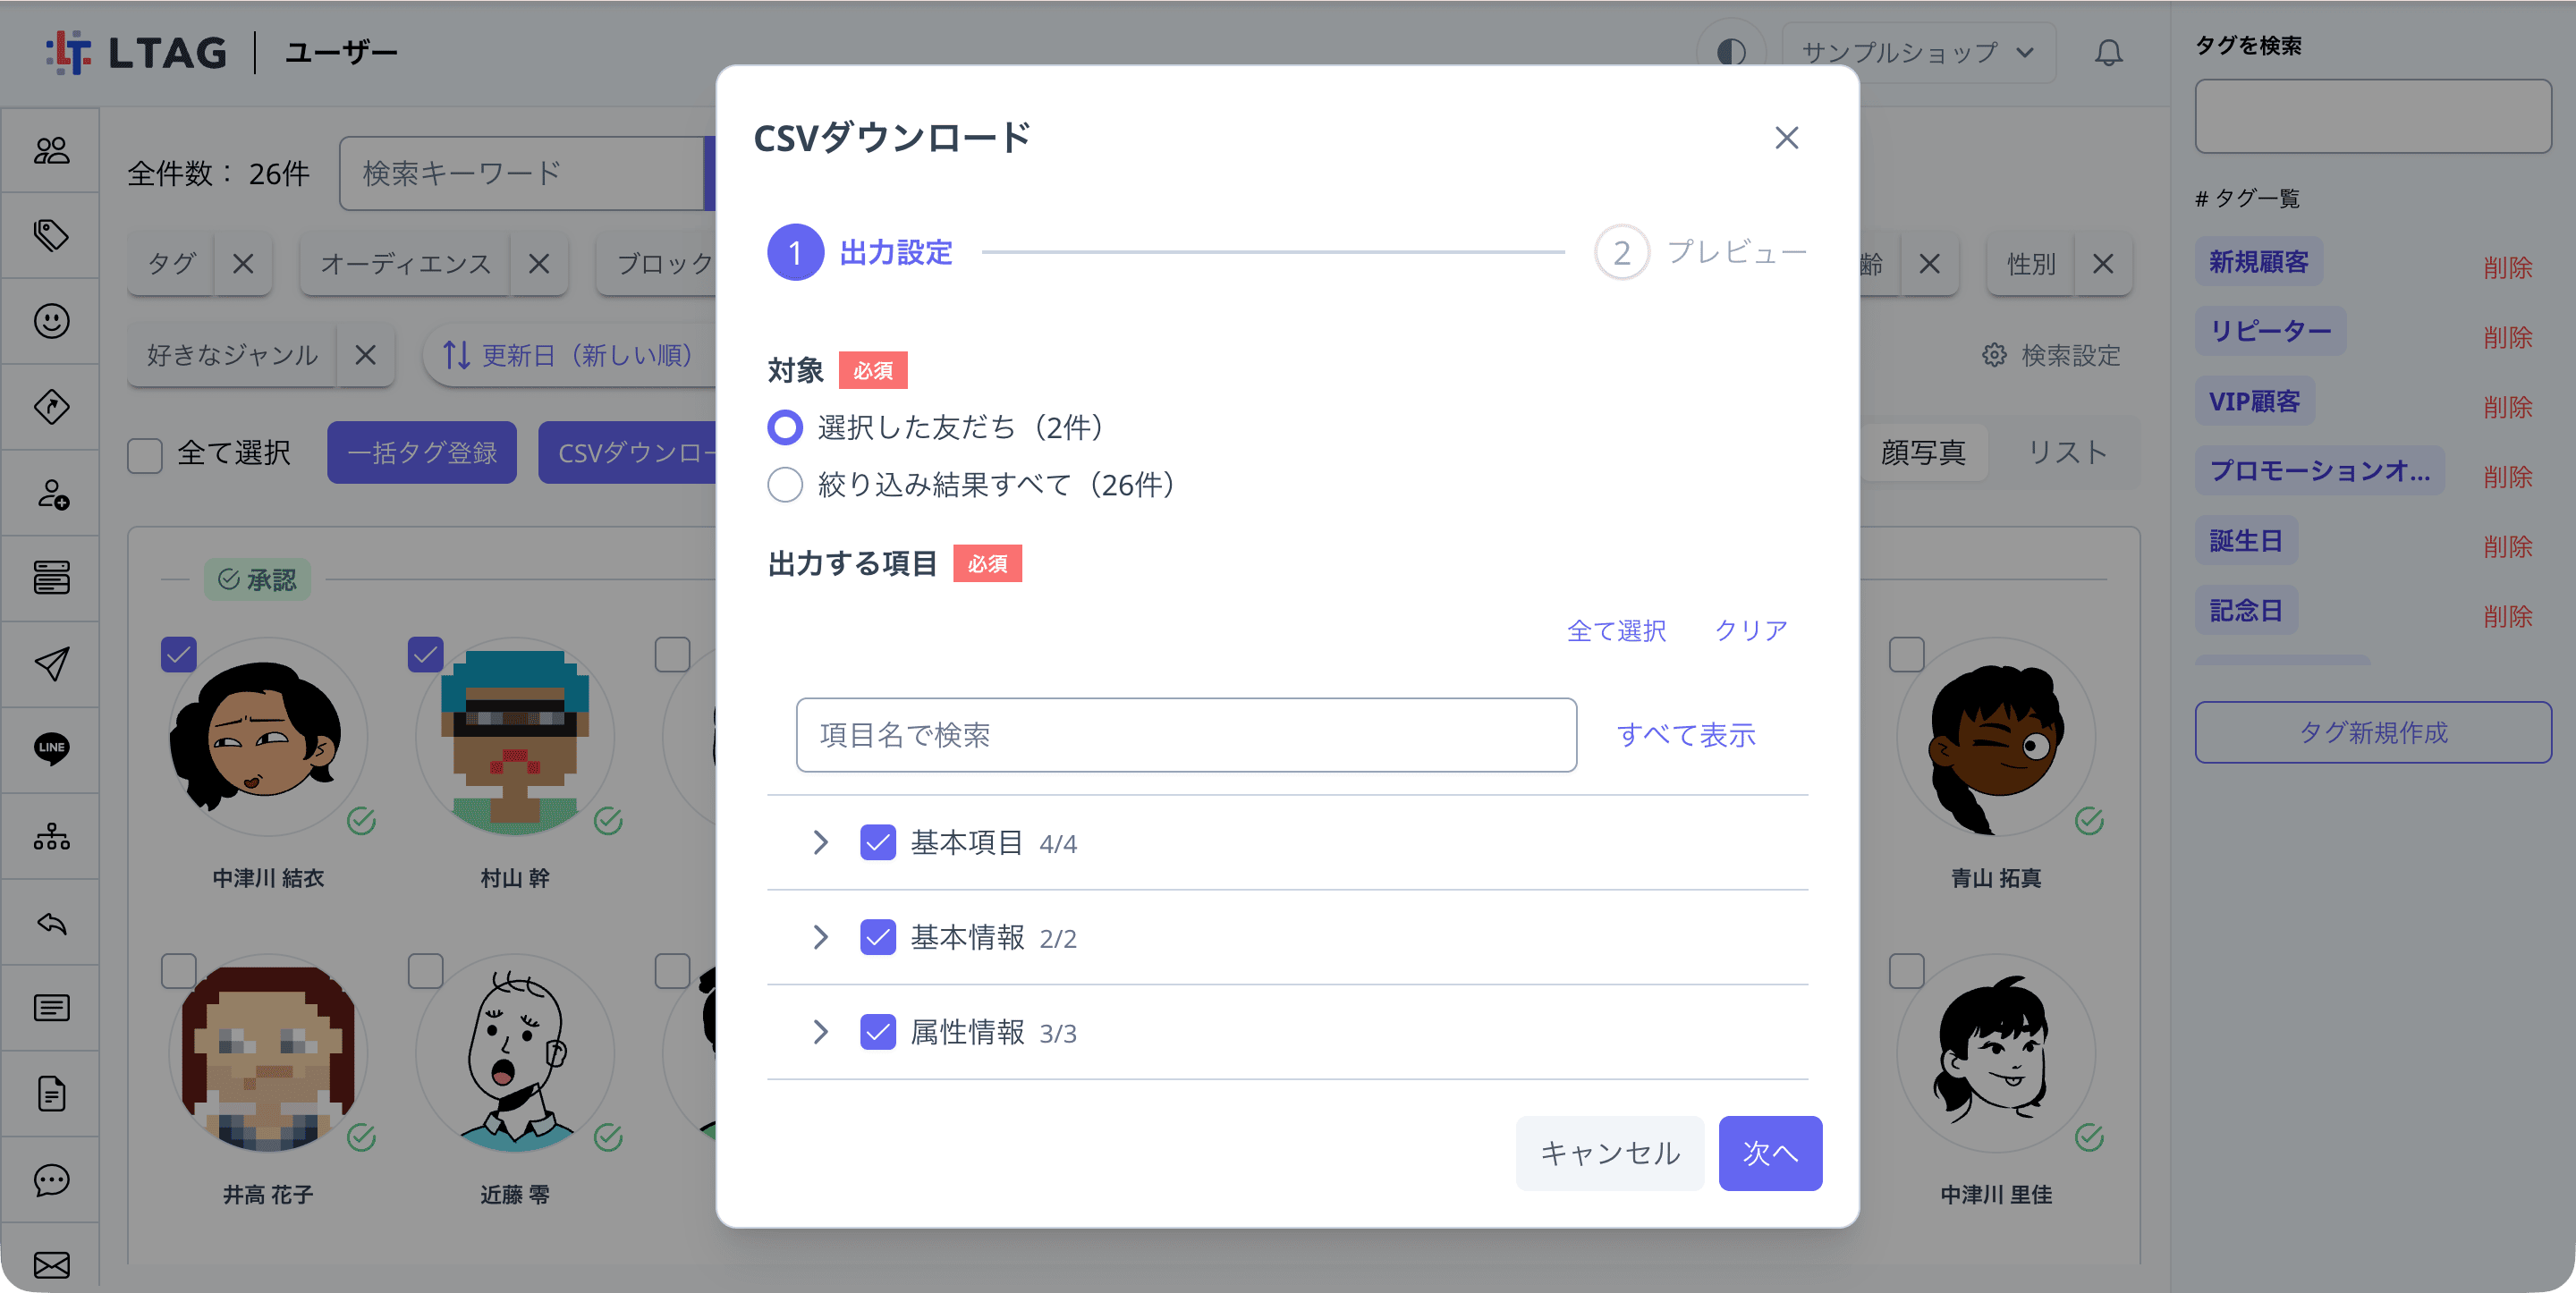Viewport: 2576px width, 1293px height.
Task: Open the stacked list icon in the sidebar
Action: (x=51, y=578)
